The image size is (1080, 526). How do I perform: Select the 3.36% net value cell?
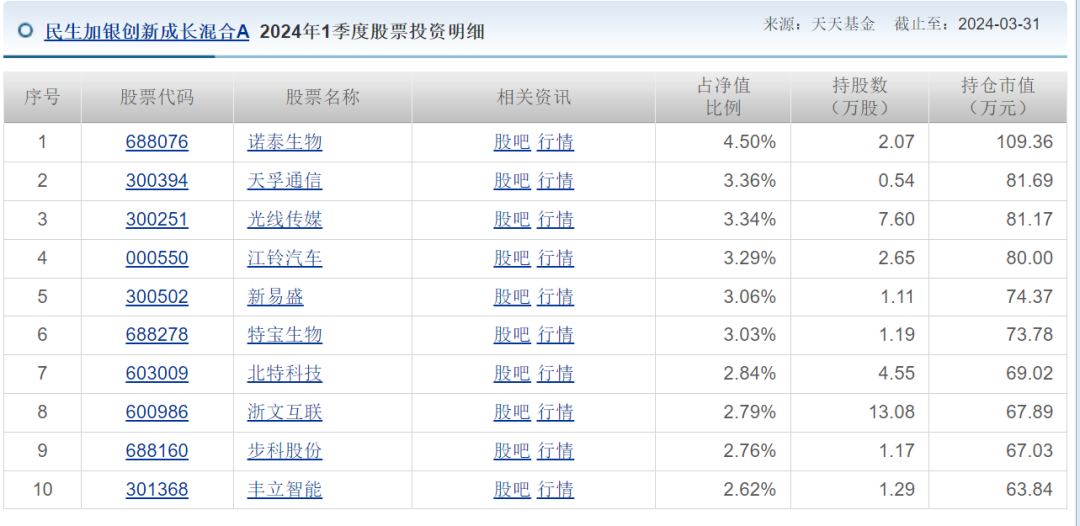[723, 181]
